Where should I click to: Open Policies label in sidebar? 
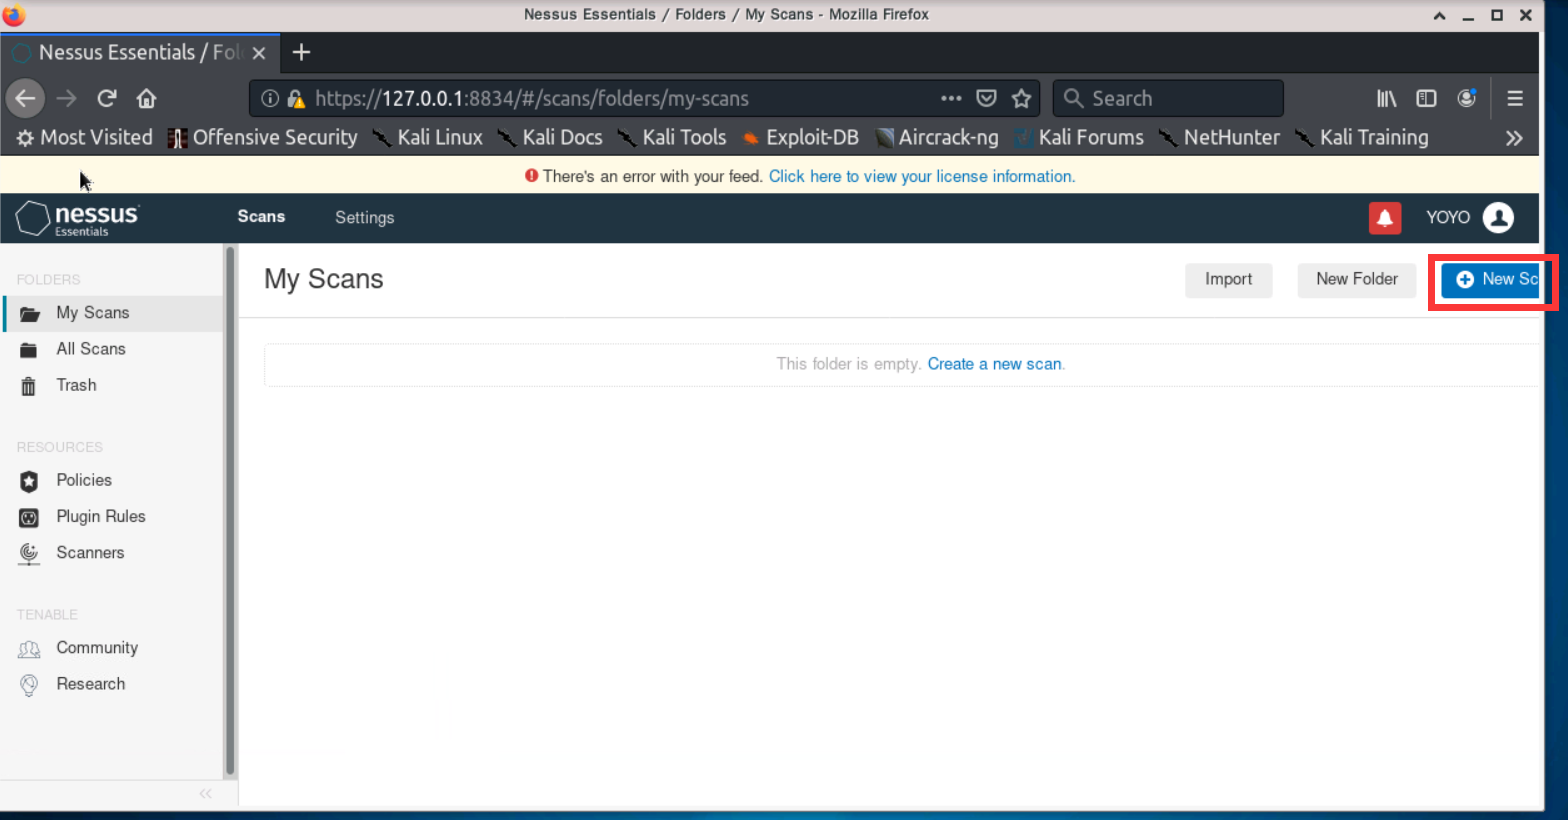(x=84, y=480)
